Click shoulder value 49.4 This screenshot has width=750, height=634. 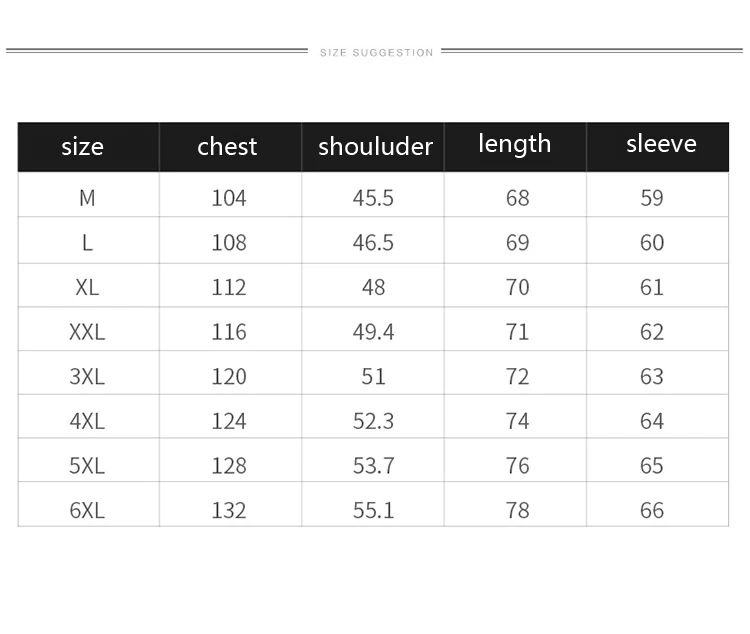tap(373, 332)
